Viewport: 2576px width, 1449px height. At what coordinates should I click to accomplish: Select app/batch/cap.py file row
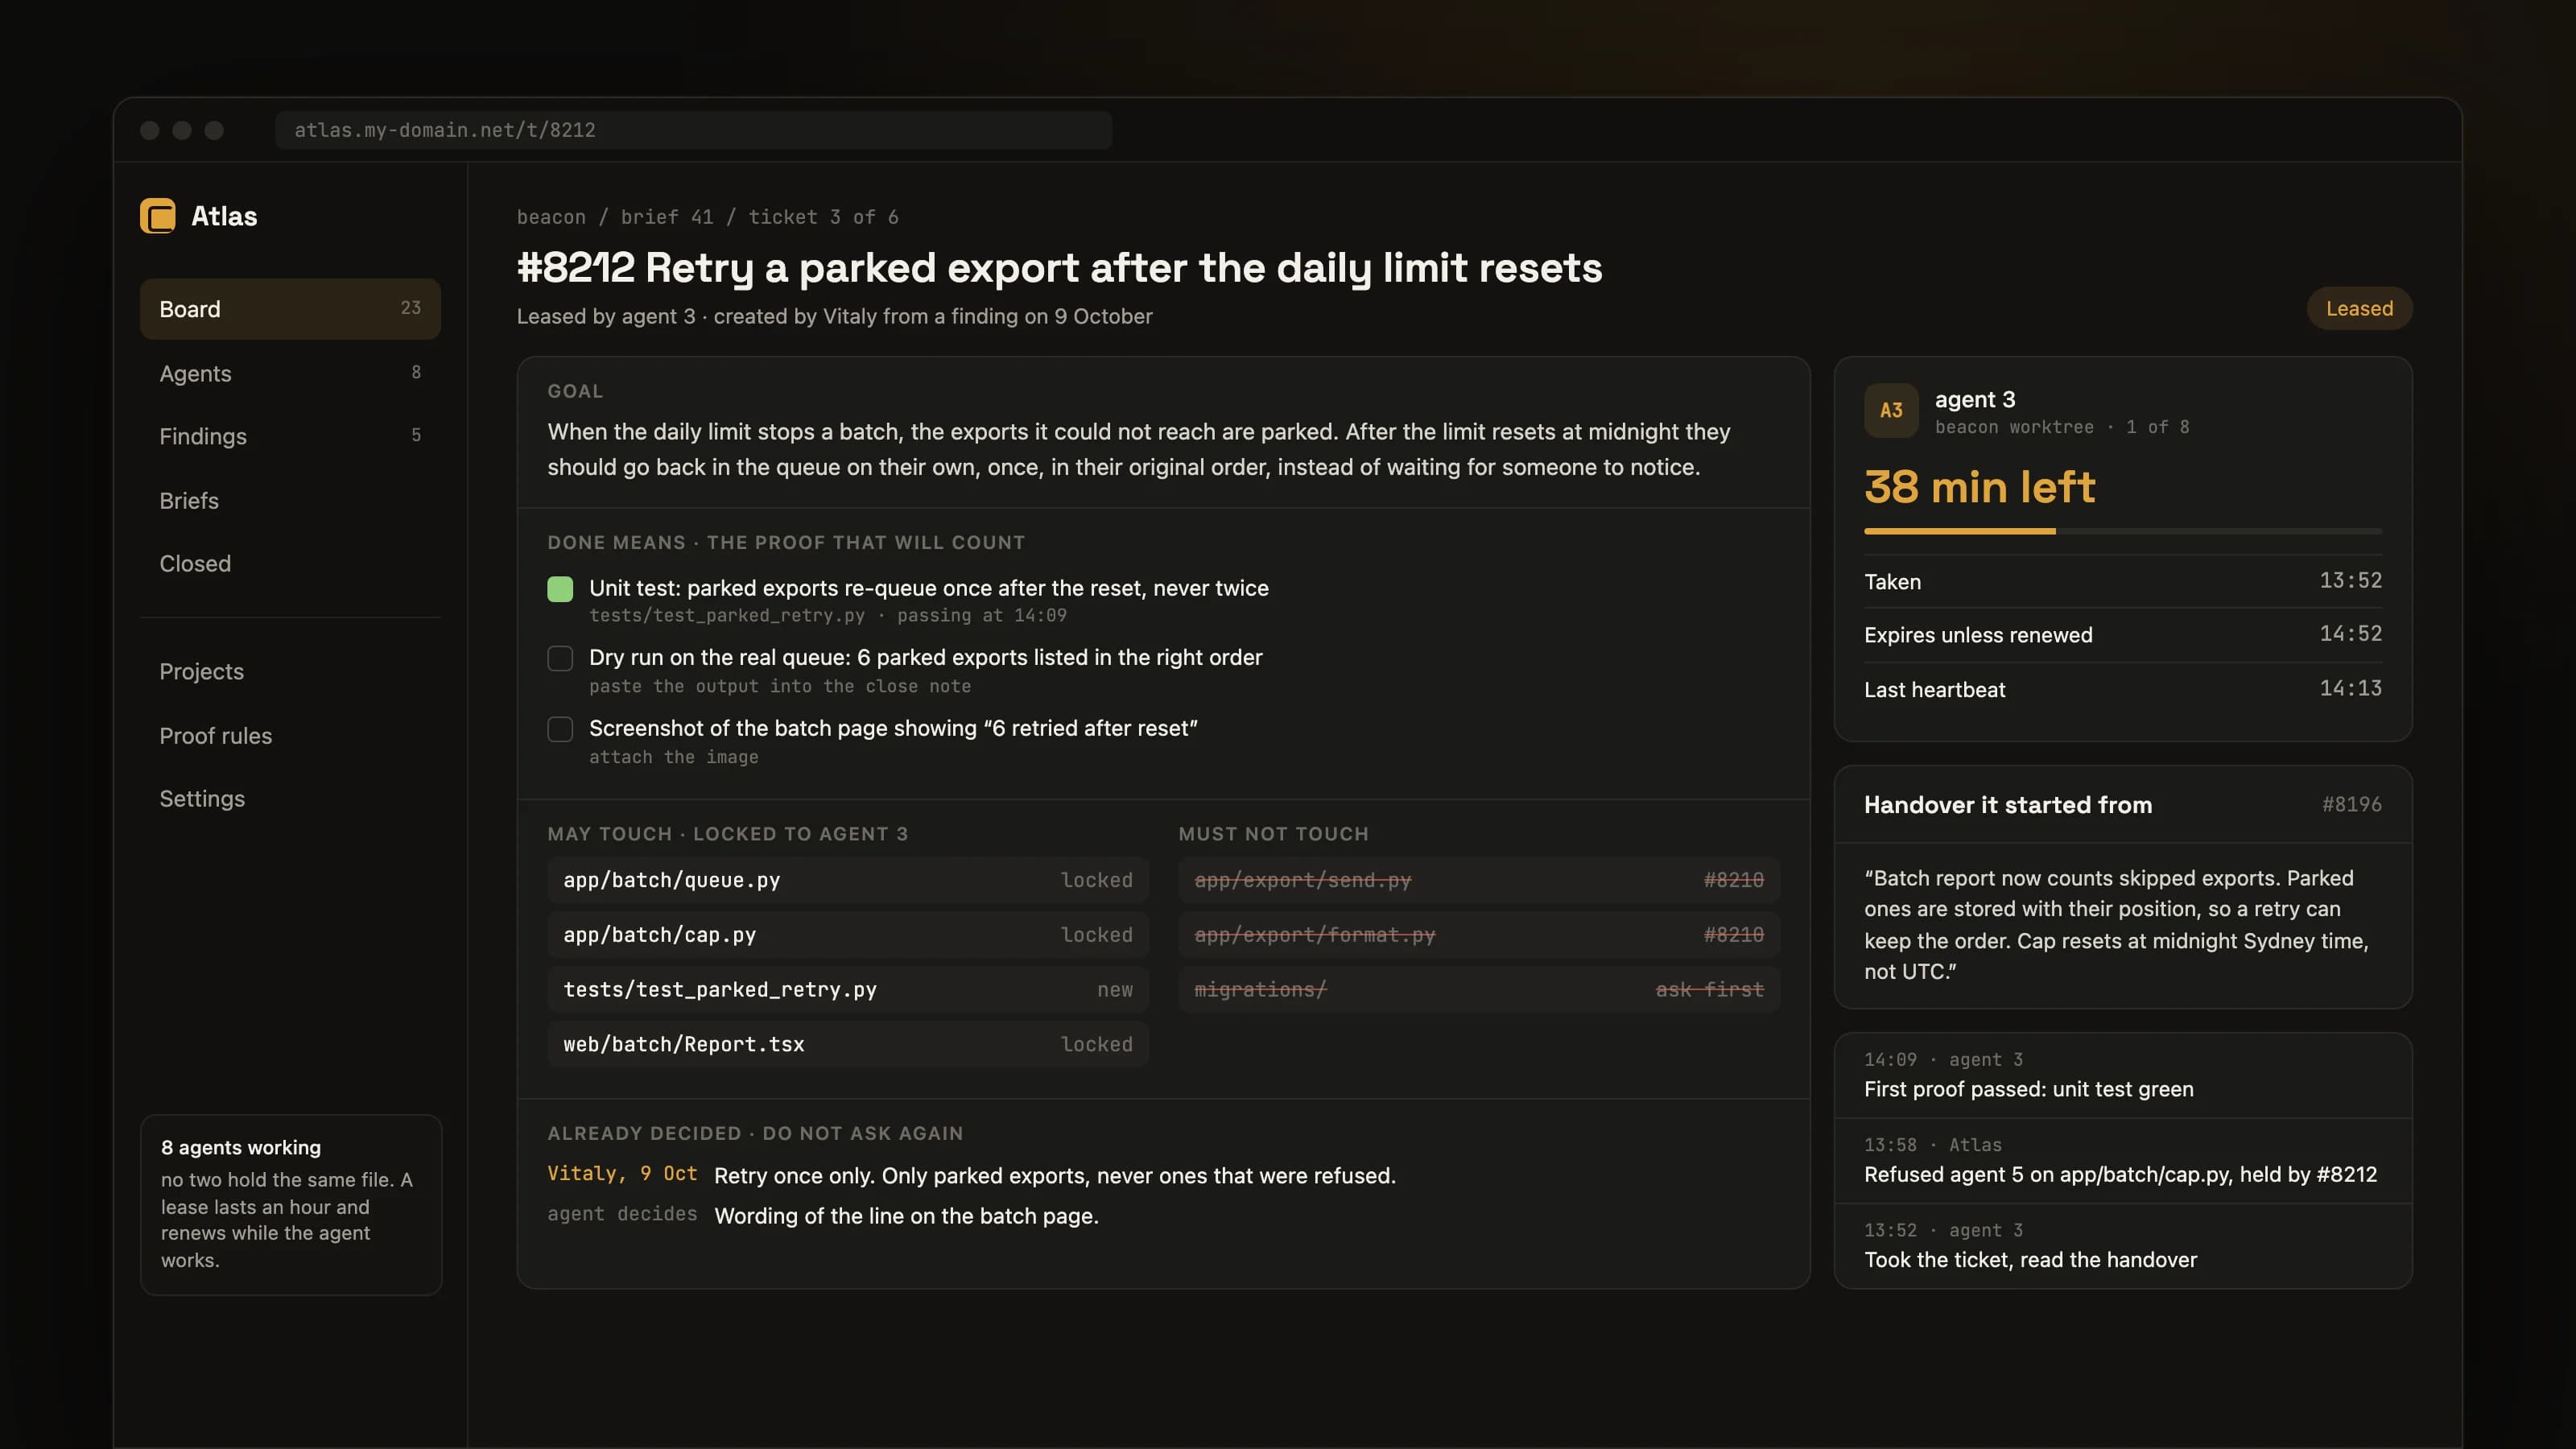(x=848, y=935)
